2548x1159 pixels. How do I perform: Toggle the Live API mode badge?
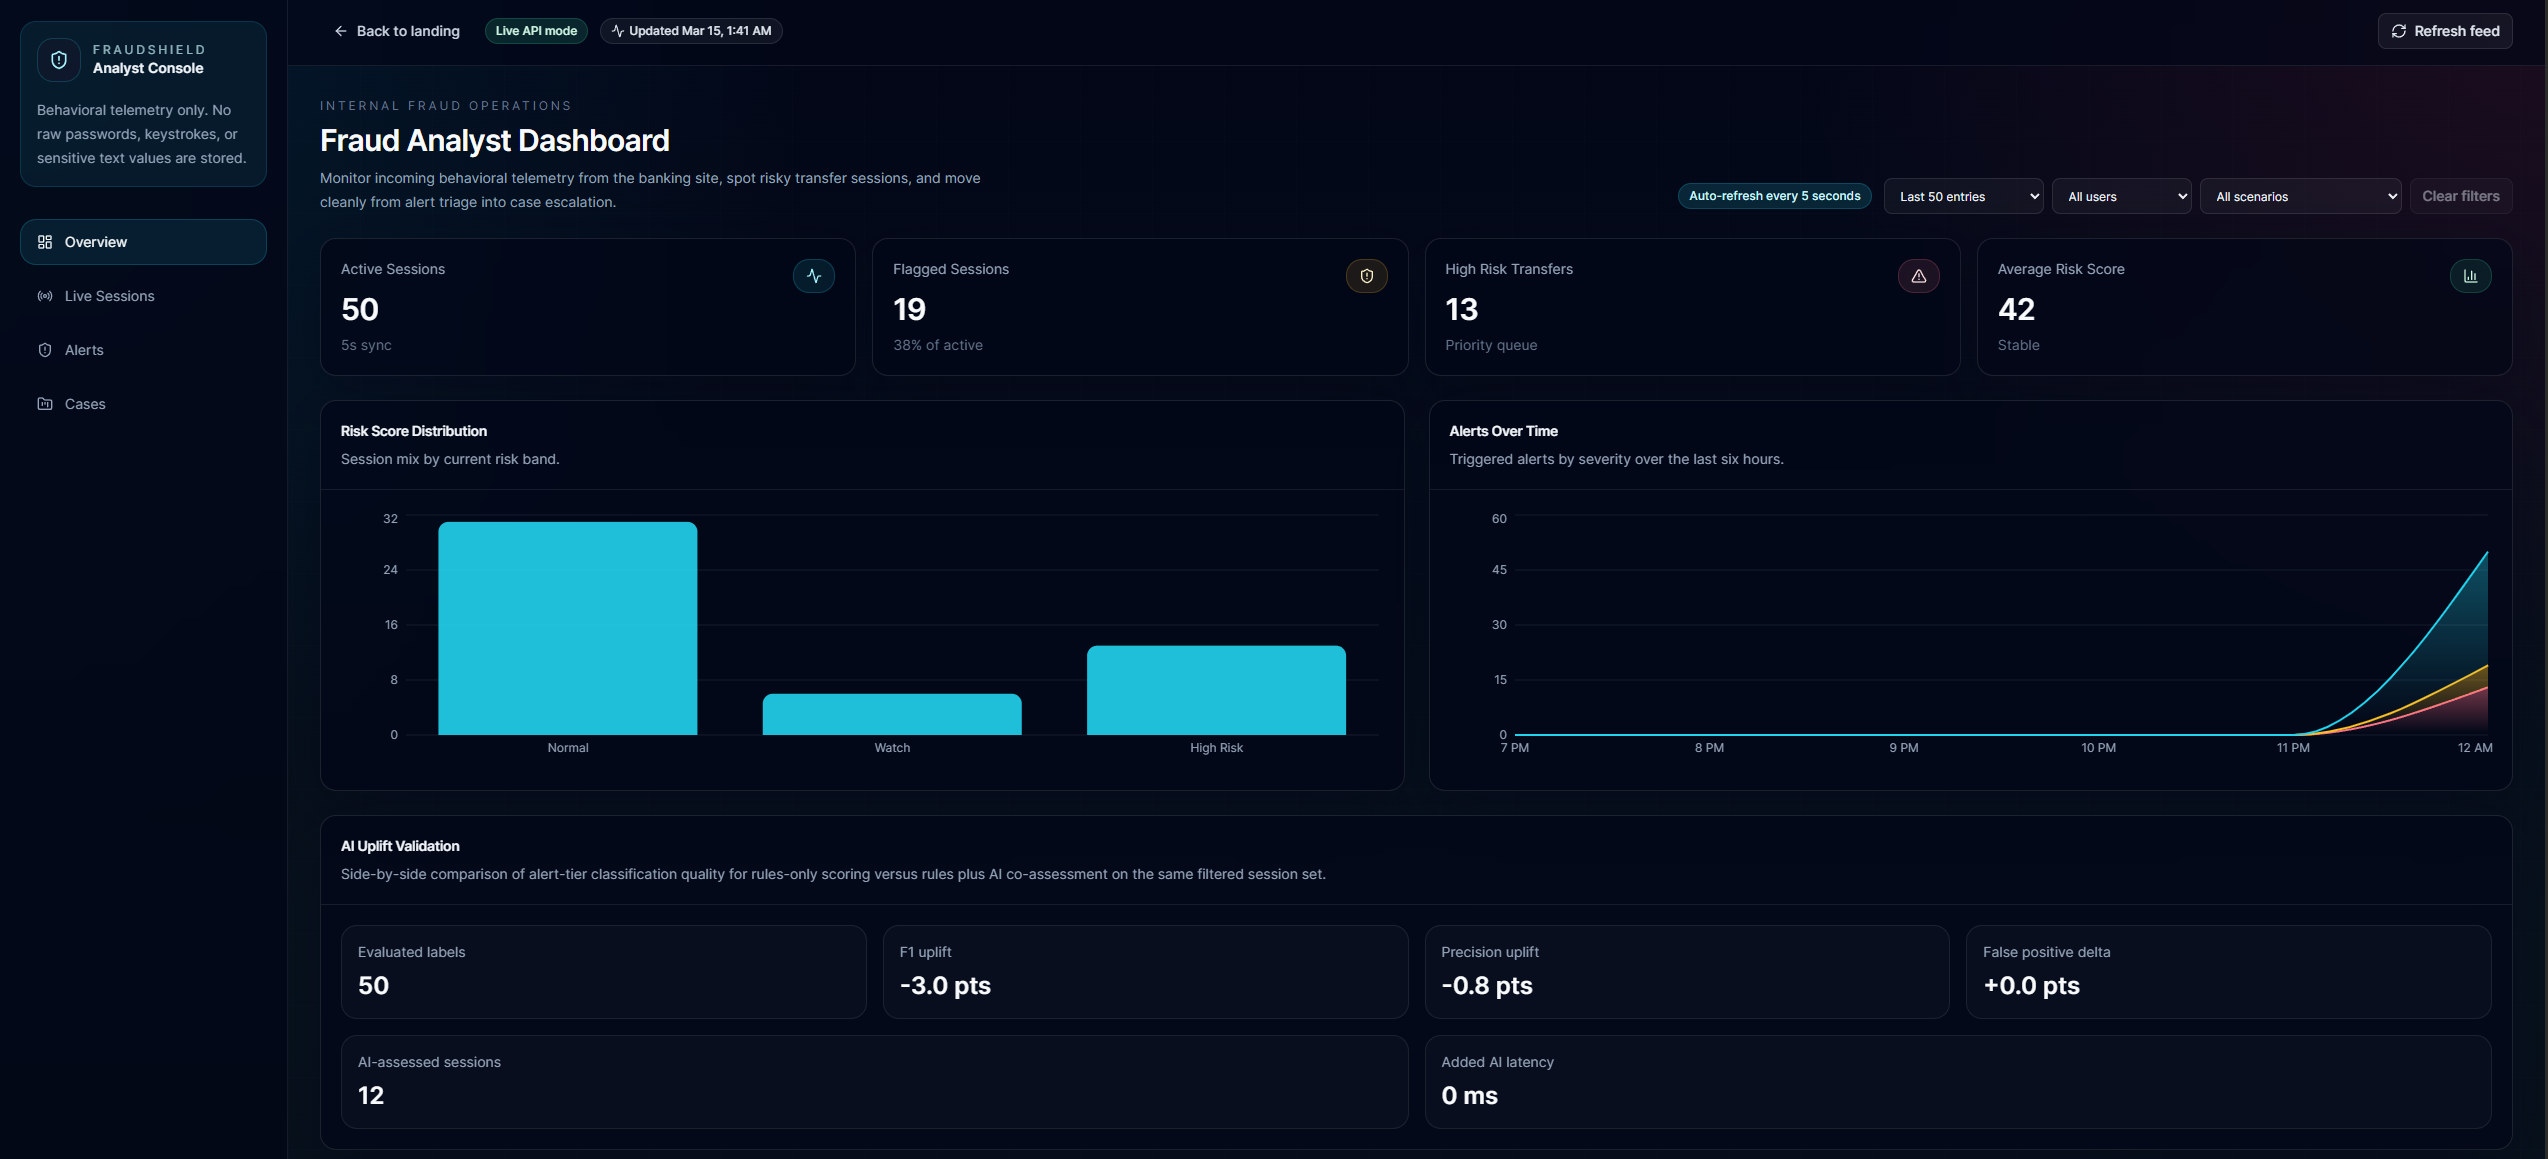[536, 31]
